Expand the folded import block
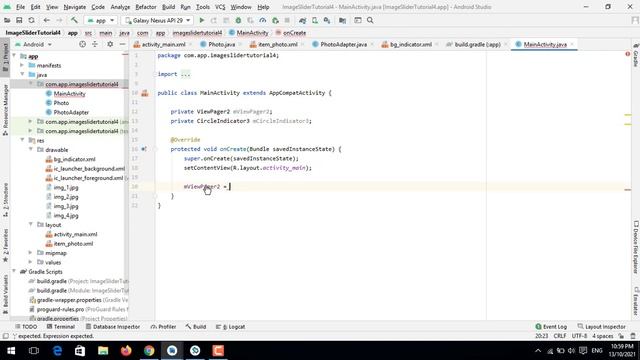The width and height of the screenshot is (640, 360). [x=185, y=74]
